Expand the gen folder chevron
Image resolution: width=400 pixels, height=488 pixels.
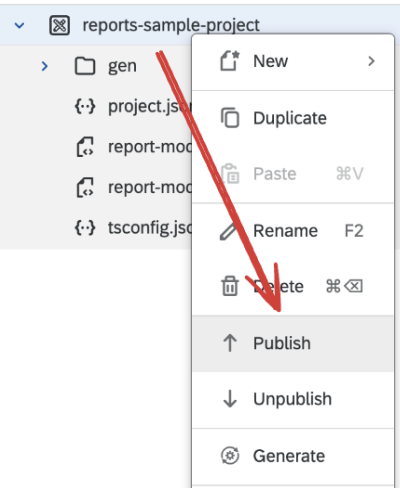tap(44, 66)
